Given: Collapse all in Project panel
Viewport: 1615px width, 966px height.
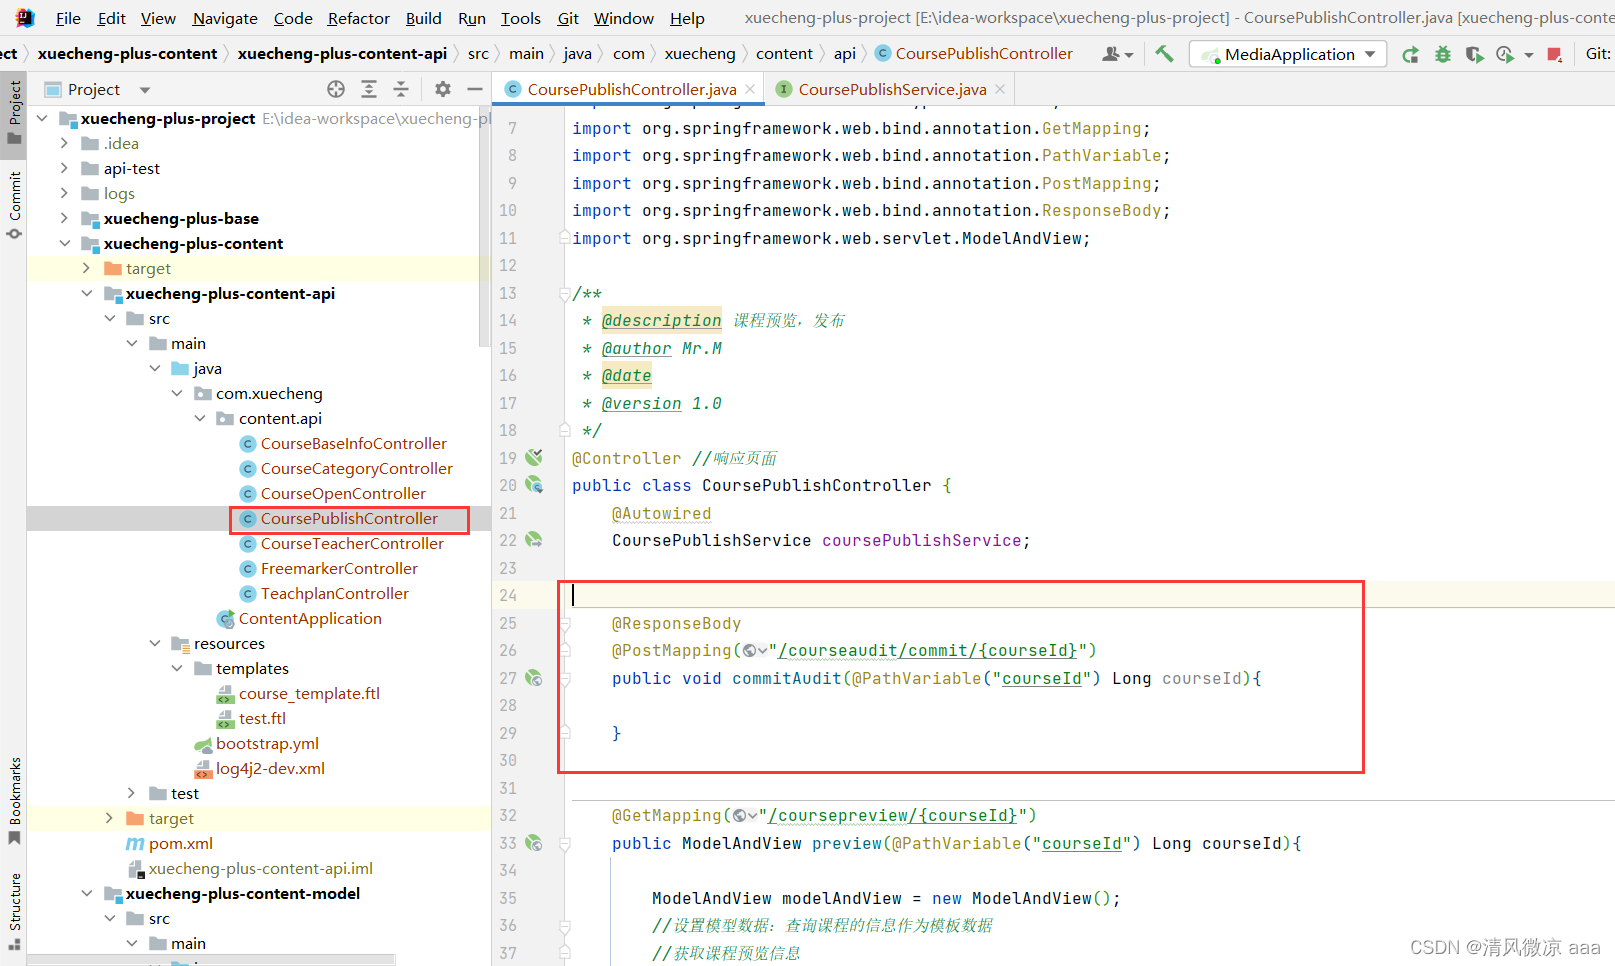Looking at the screenshot, I should [x=401, y=89].
